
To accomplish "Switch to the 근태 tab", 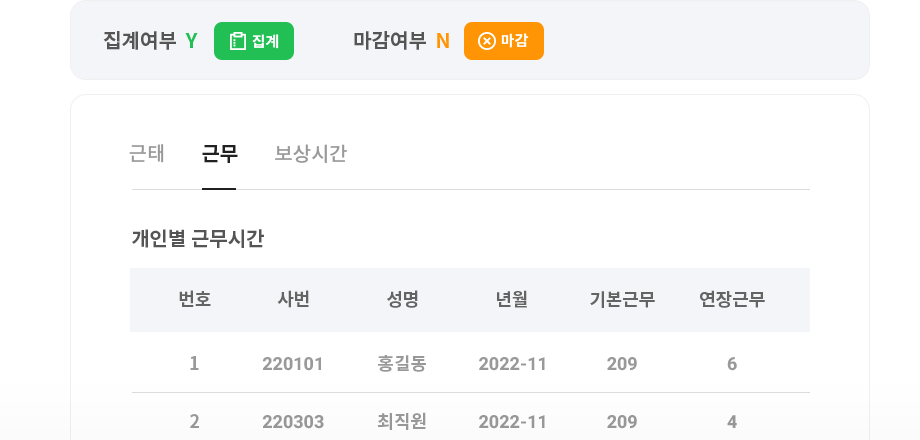I will coord(147,154).
